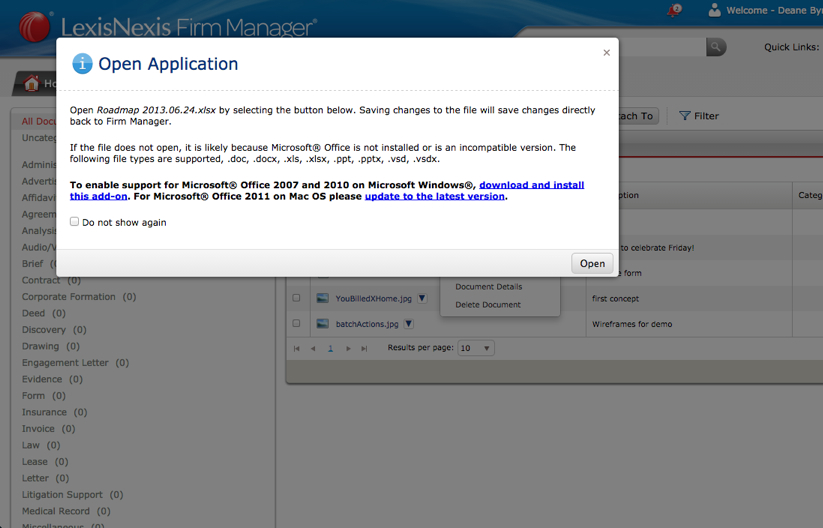823x528 pixels.
Task: Follow the download and install add-on link
Action: [531, 185]
